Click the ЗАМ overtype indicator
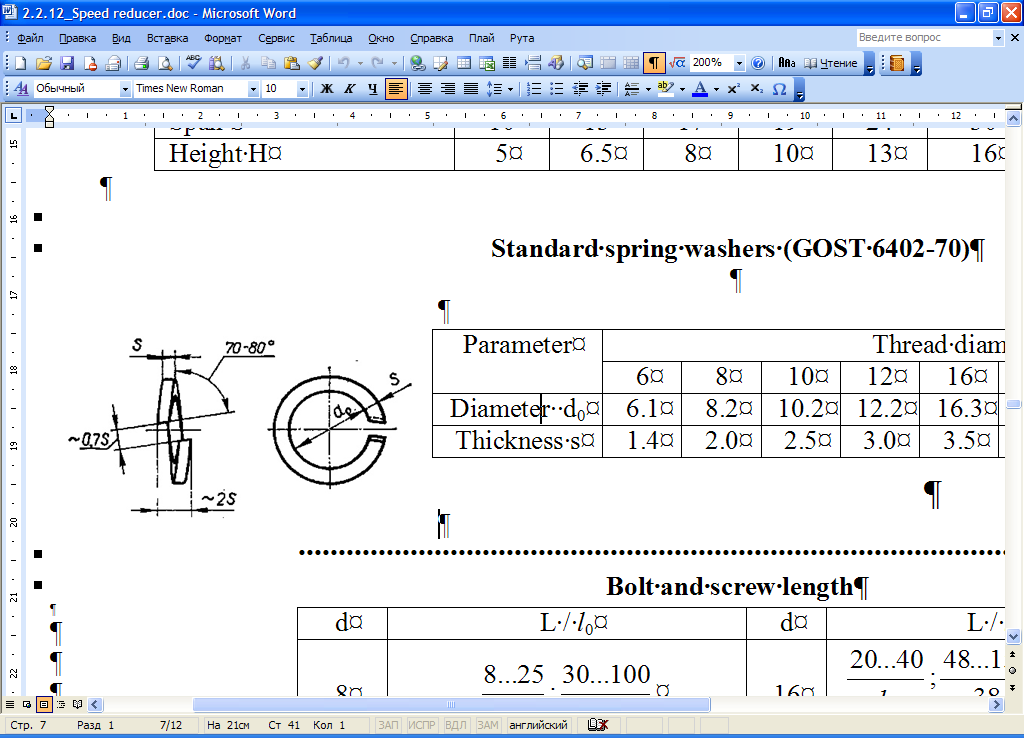Screen dimensions: 1024x738 tap(488, 725)
